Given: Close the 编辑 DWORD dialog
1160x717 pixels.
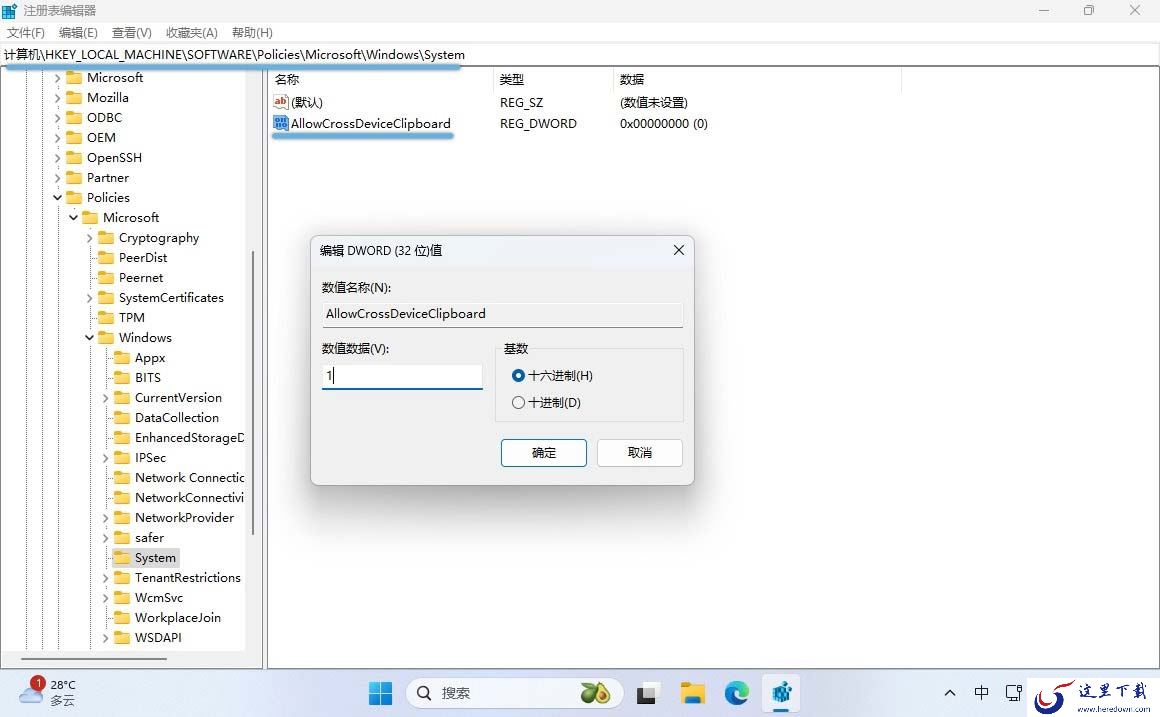Looking at the screenshot, I should [678, 251].
